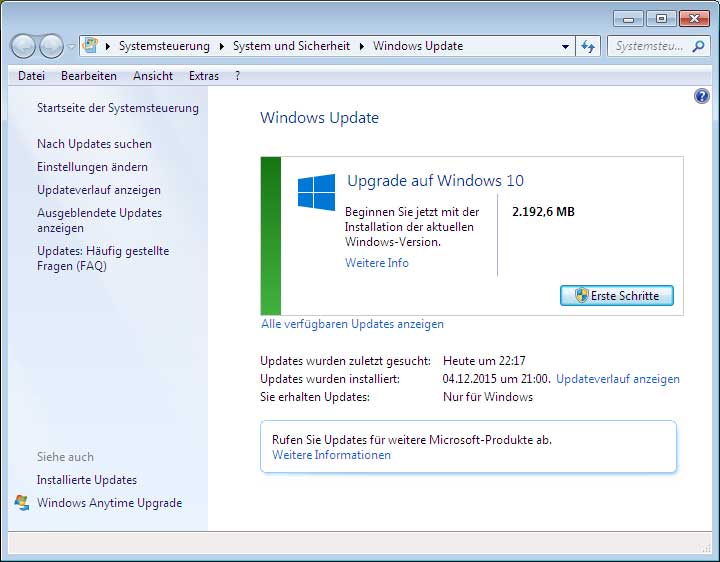Screen dimensions: 720x562
Task: Click Heute um 22:17 text
Action: click(x=484, y=361)
